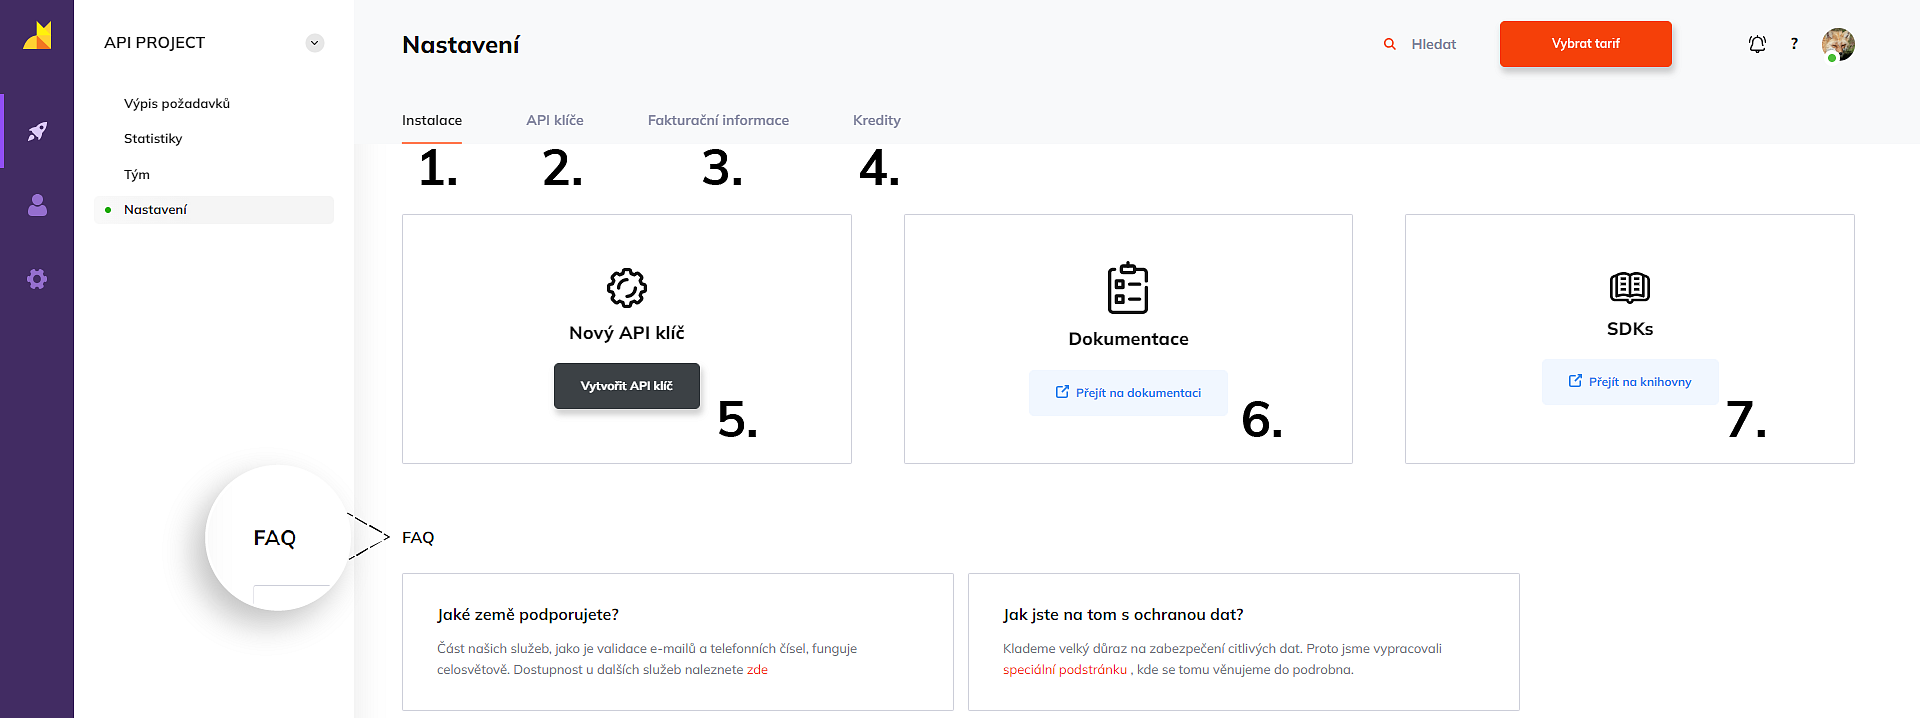Open the user profile sidebar icon
Image resolution: width=1920 pixels, height=718 pixels.
click(37, 205)
